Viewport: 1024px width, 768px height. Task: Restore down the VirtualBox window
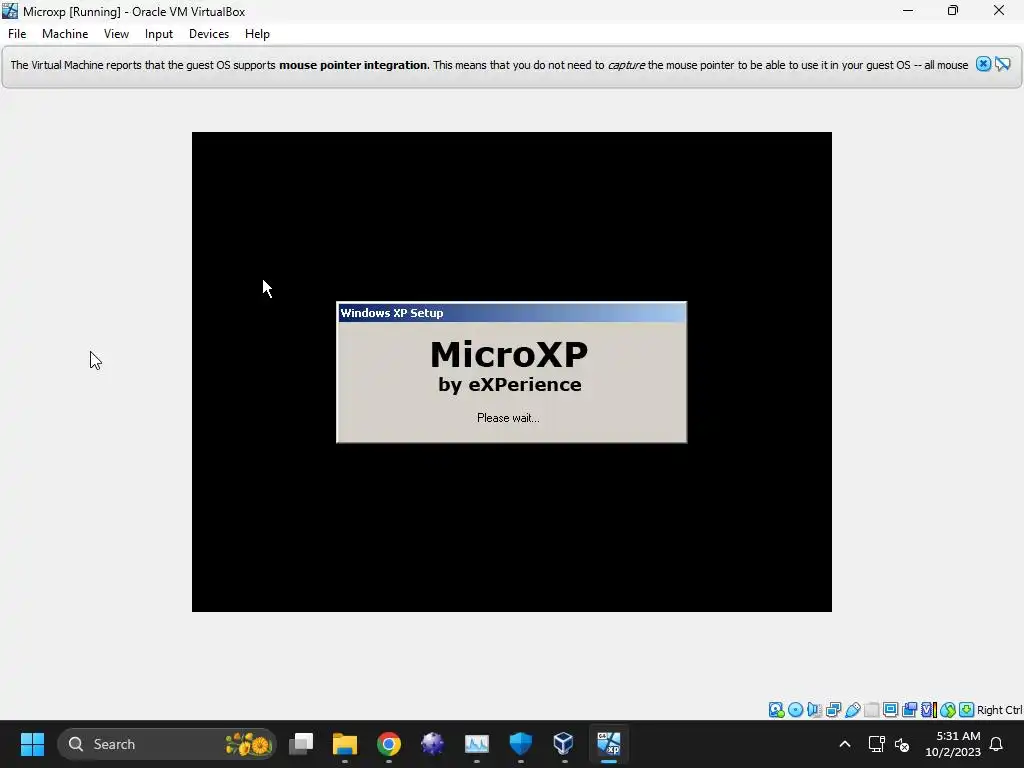pos(953,11)
